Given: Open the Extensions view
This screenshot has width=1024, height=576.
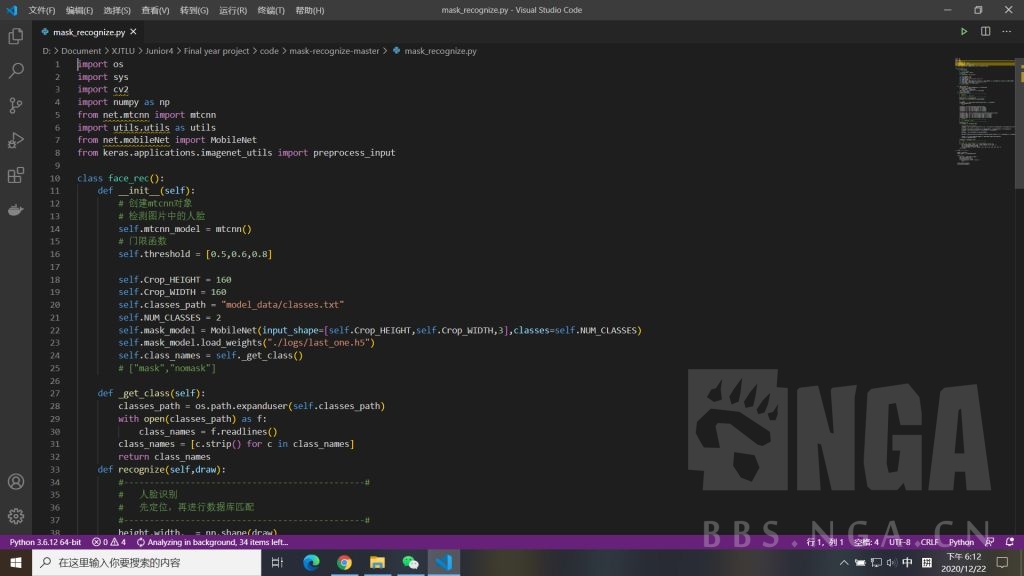Looking at the screenshot, I should [16, 175].
